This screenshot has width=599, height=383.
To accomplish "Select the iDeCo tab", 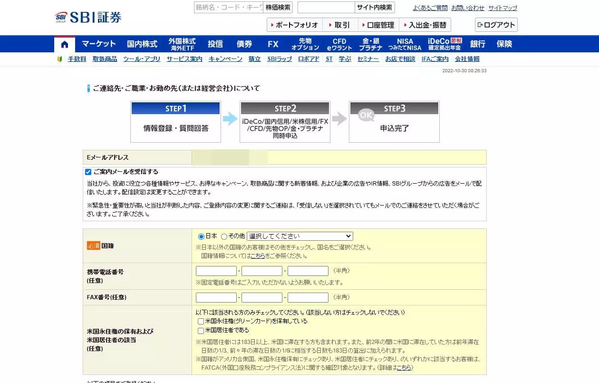I will [444, 44].
